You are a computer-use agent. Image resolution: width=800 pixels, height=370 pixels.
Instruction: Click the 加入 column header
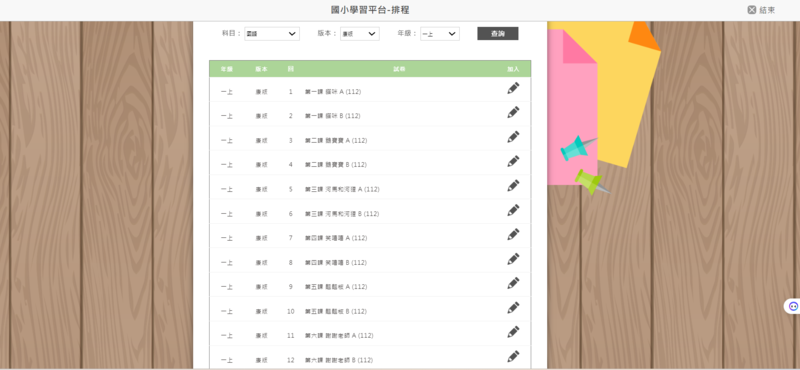[x=513, y=69]
